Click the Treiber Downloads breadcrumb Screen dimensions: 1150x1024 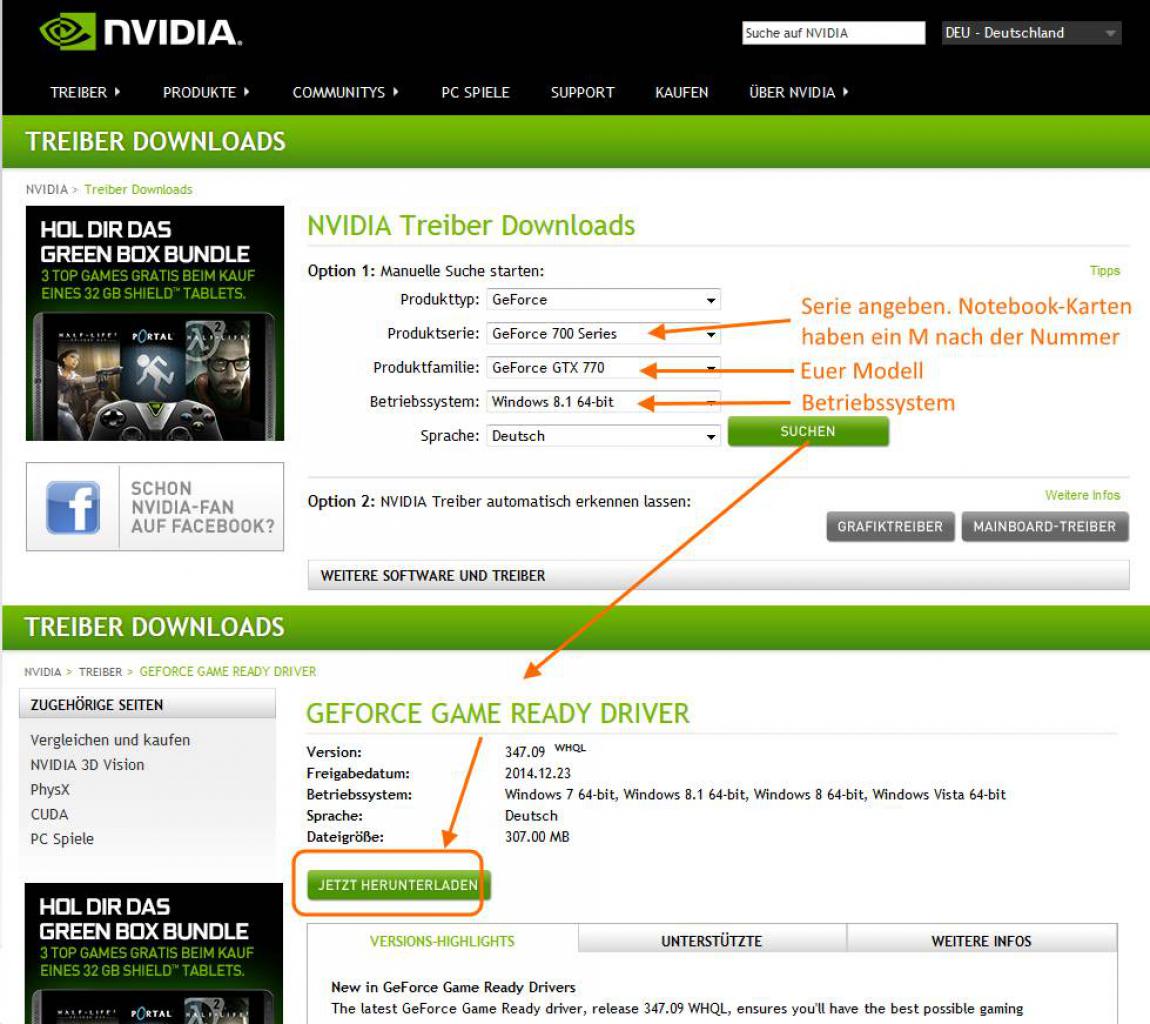138,189
